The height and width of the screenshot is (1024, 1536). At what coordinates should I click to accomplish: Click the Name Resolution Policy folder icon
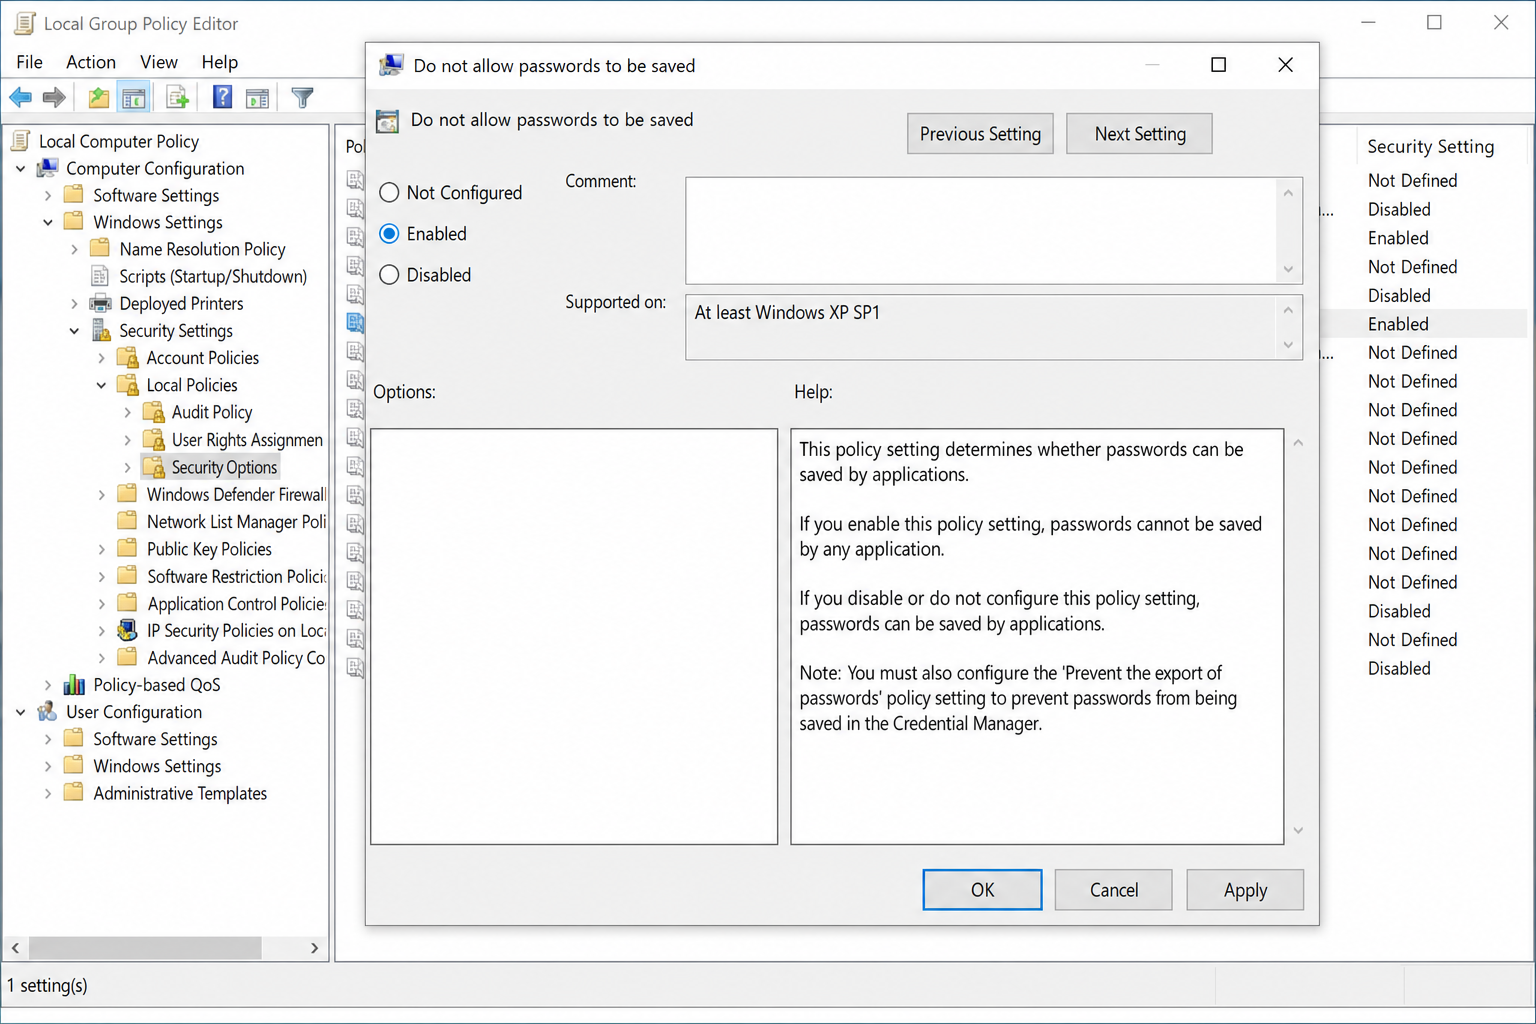pyautogui.click(x=100, y=248)
